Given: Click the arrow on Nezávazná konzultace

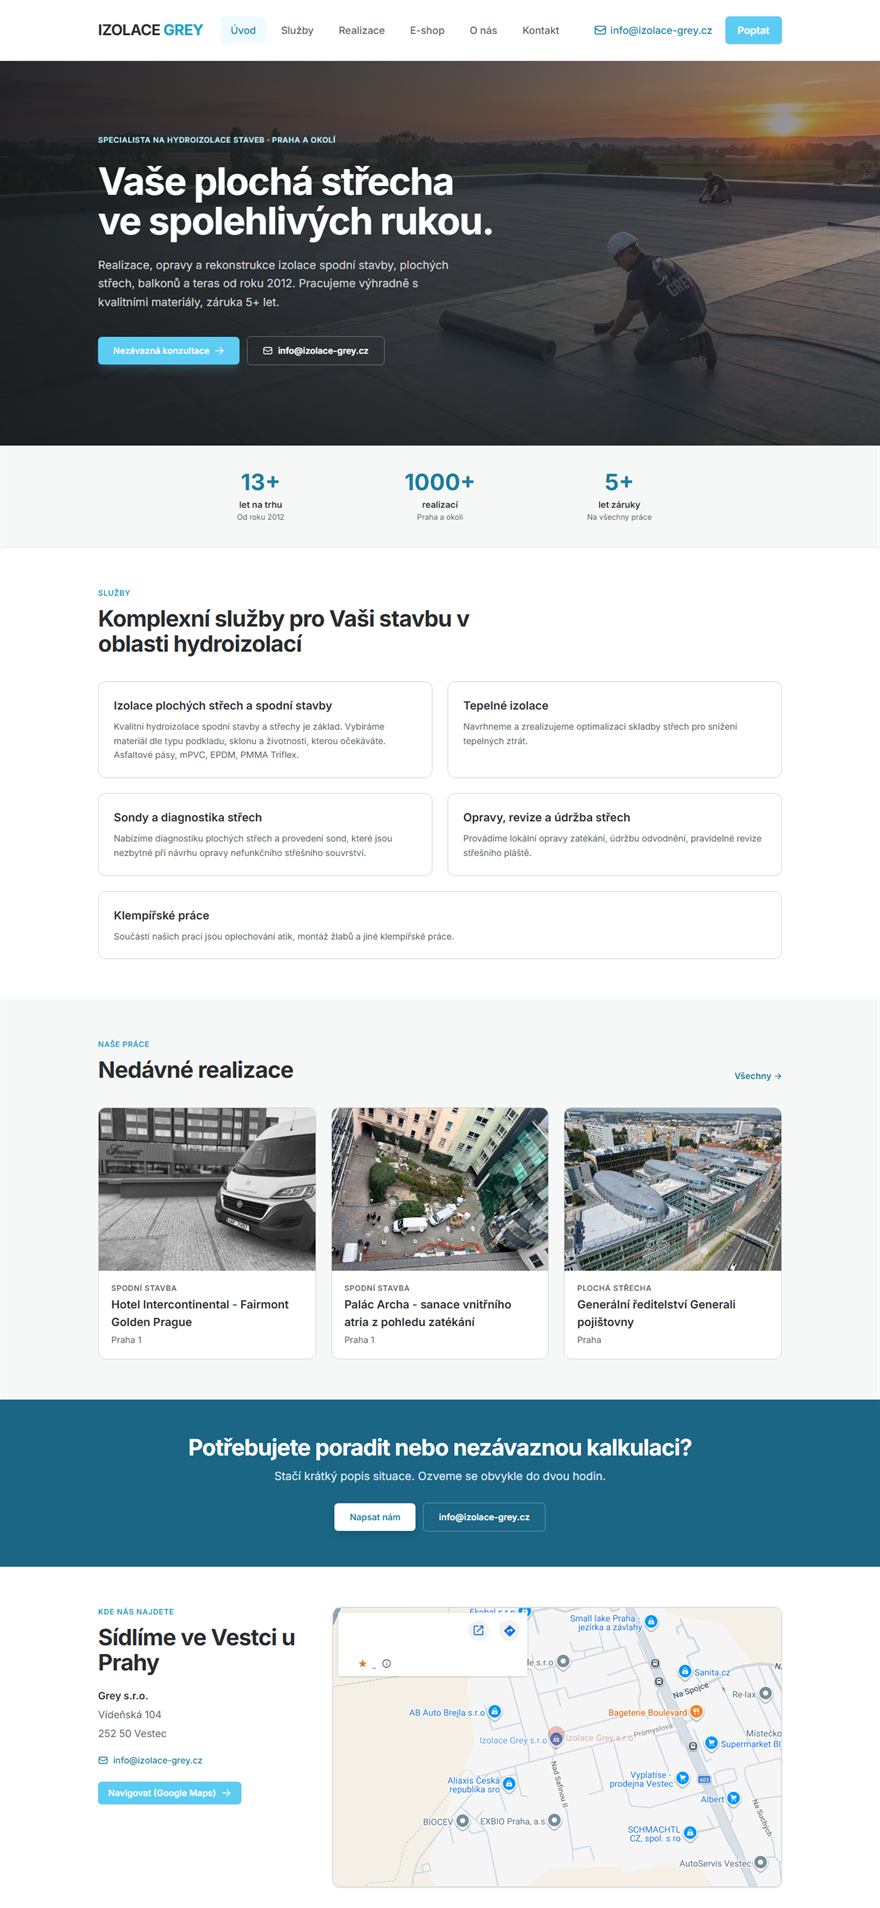Looking at the screenshot, I should tap(220, 351).
